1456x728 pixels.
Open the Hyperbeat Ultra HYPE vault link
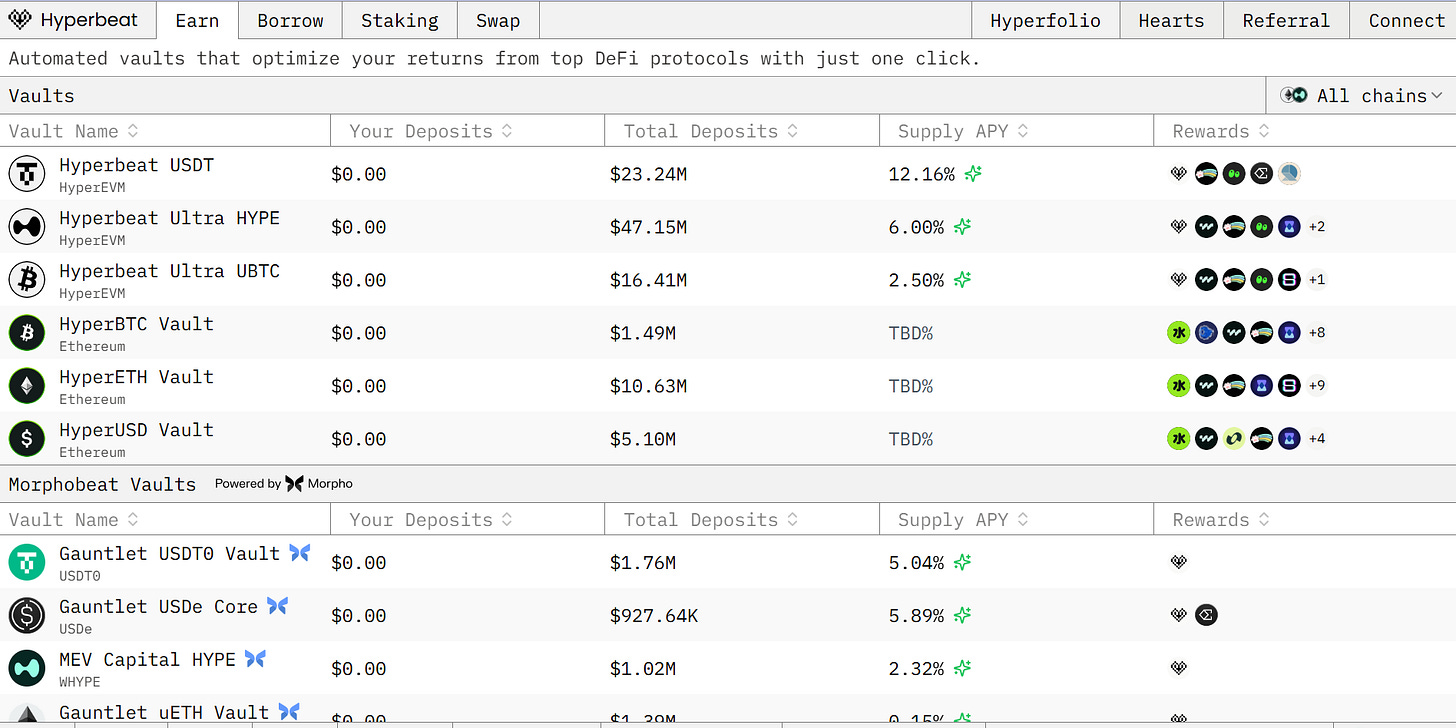click(169, 218)
